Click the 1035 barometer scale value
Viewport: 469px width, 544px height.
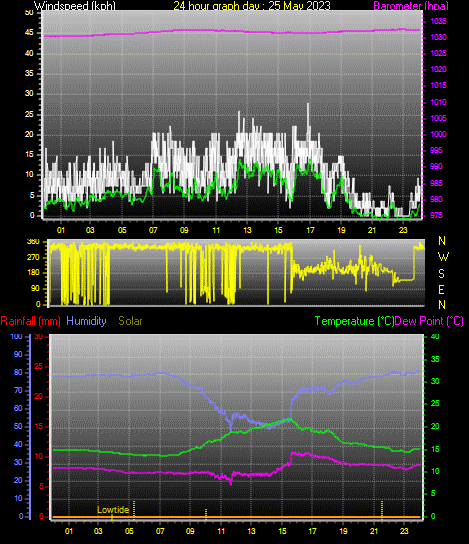point(438,22)
